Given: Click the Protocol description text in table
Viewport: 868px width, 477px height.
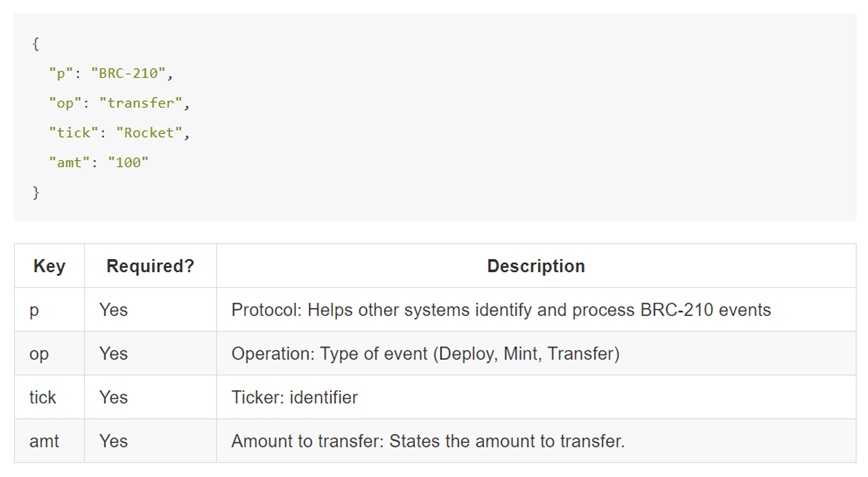Looking at the screenshot, I should coord(501,310).
